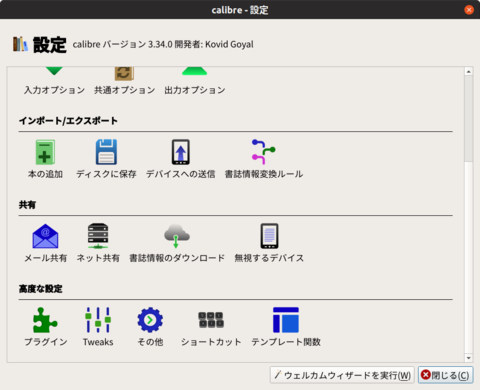Click the 高度な設定 section heading

coord(41,289)
